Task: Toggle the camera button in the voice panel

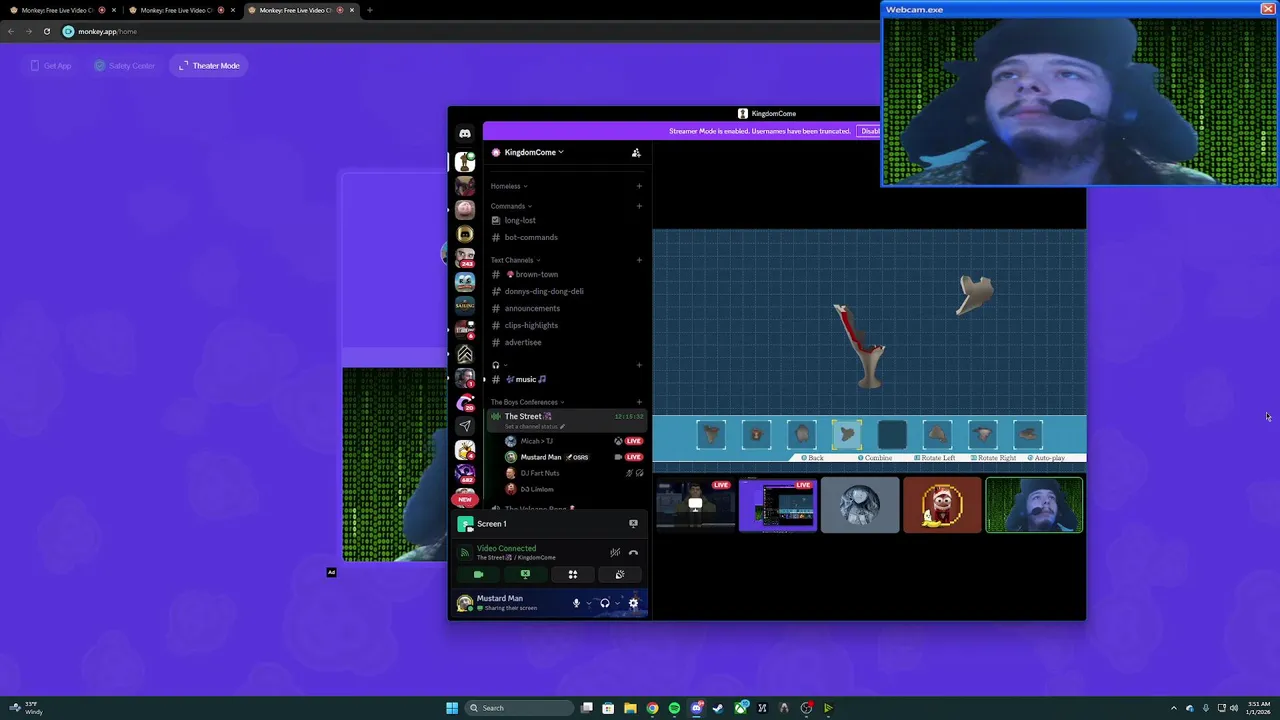Action: 478,574
